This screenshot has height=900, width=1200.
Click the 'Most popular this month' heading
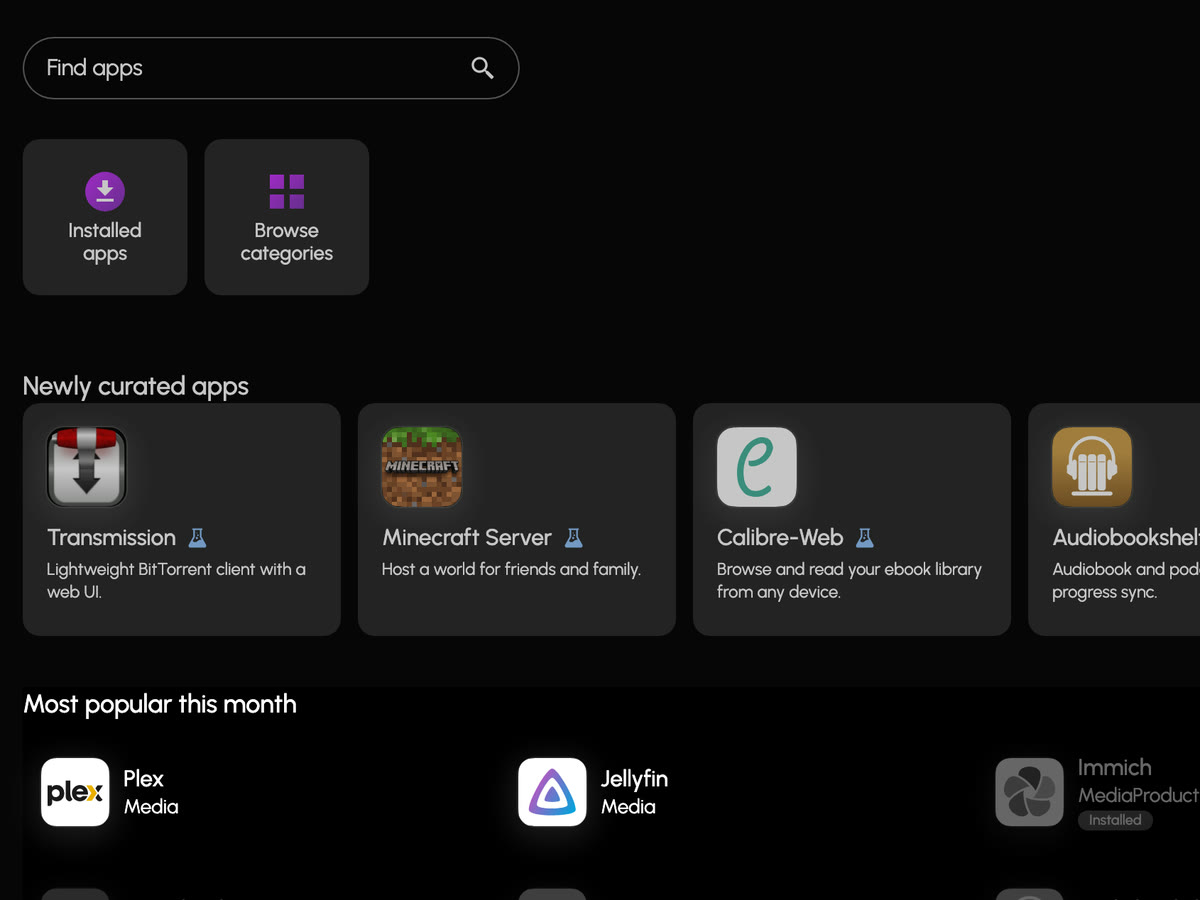tap(160, 704)
